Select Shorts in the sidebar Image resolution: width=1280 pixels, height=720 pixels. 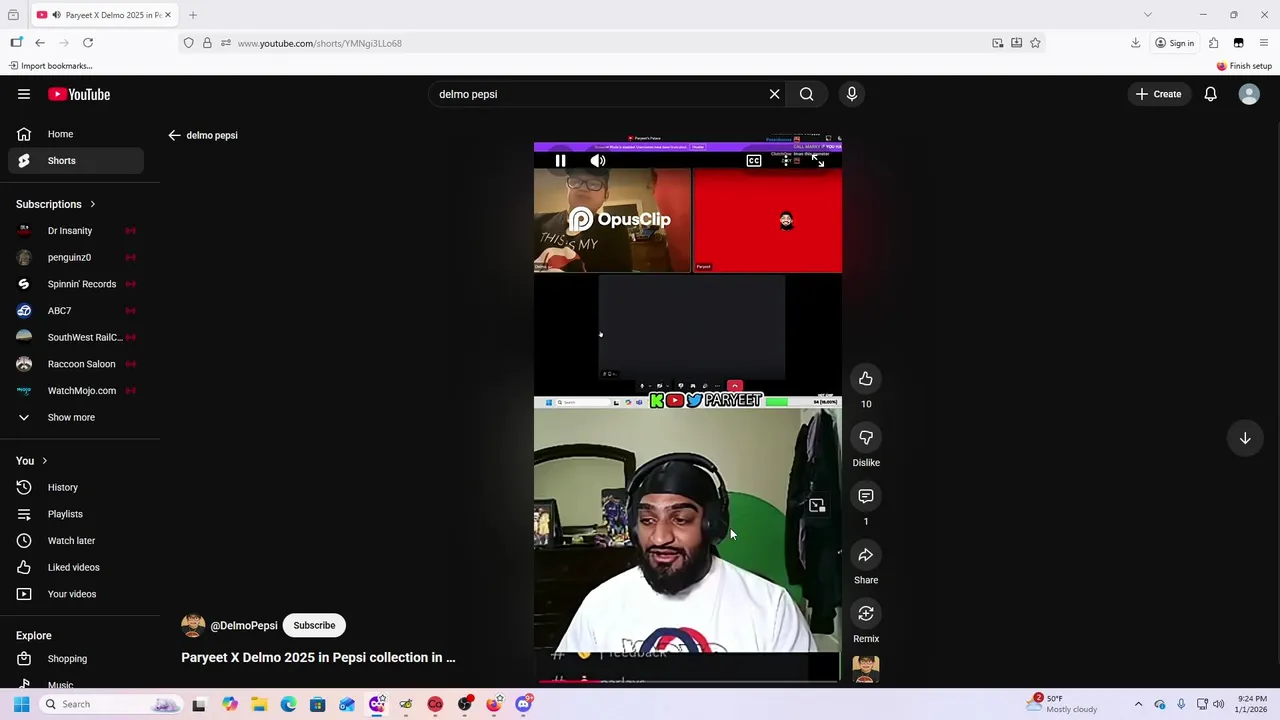pyautogui.click(x=76, y=160)
